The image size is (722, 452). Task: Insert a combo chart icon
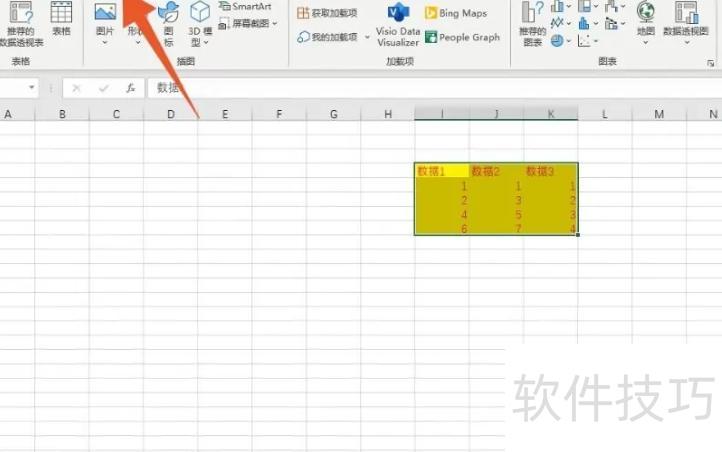point(611,23)
